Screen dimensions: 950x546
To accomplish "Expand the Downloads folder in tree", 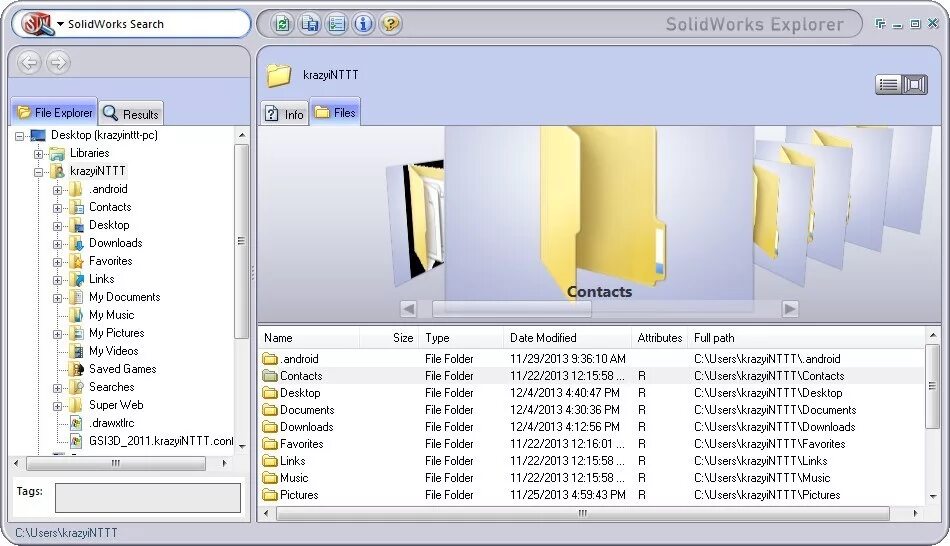I will 57,244.
